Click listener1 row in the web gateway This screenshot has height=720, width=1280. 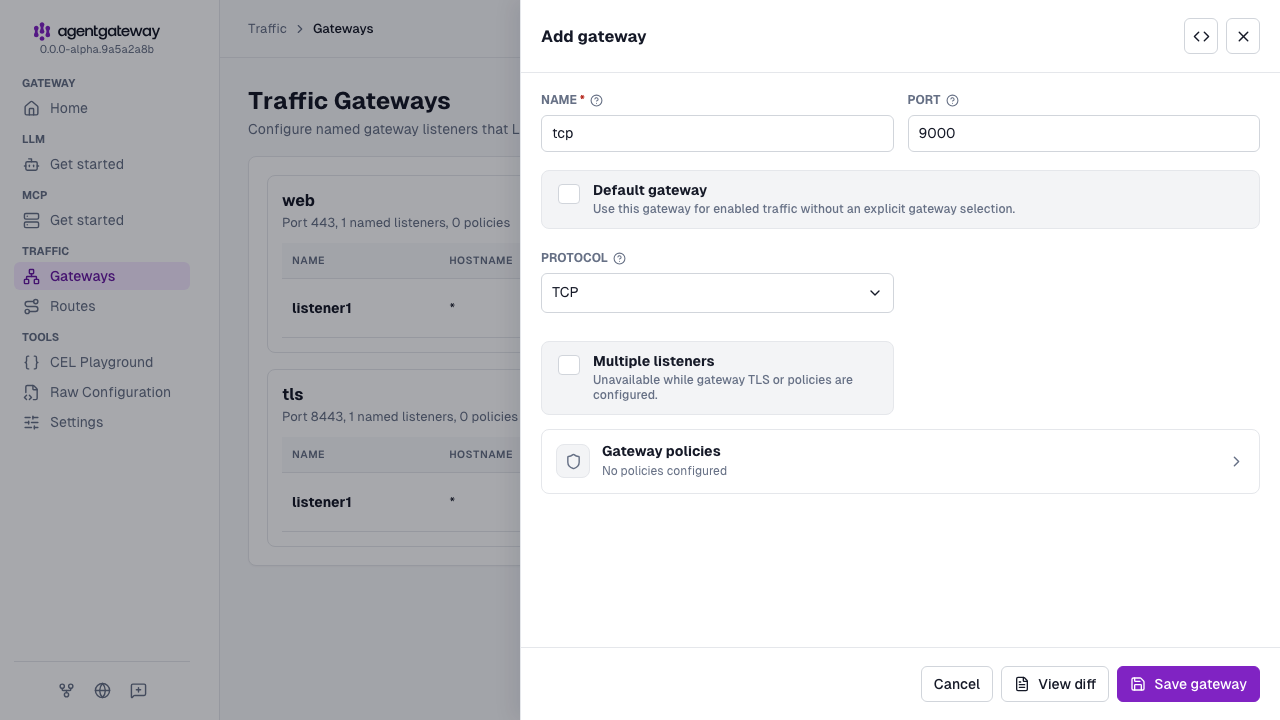pos(400,308)
